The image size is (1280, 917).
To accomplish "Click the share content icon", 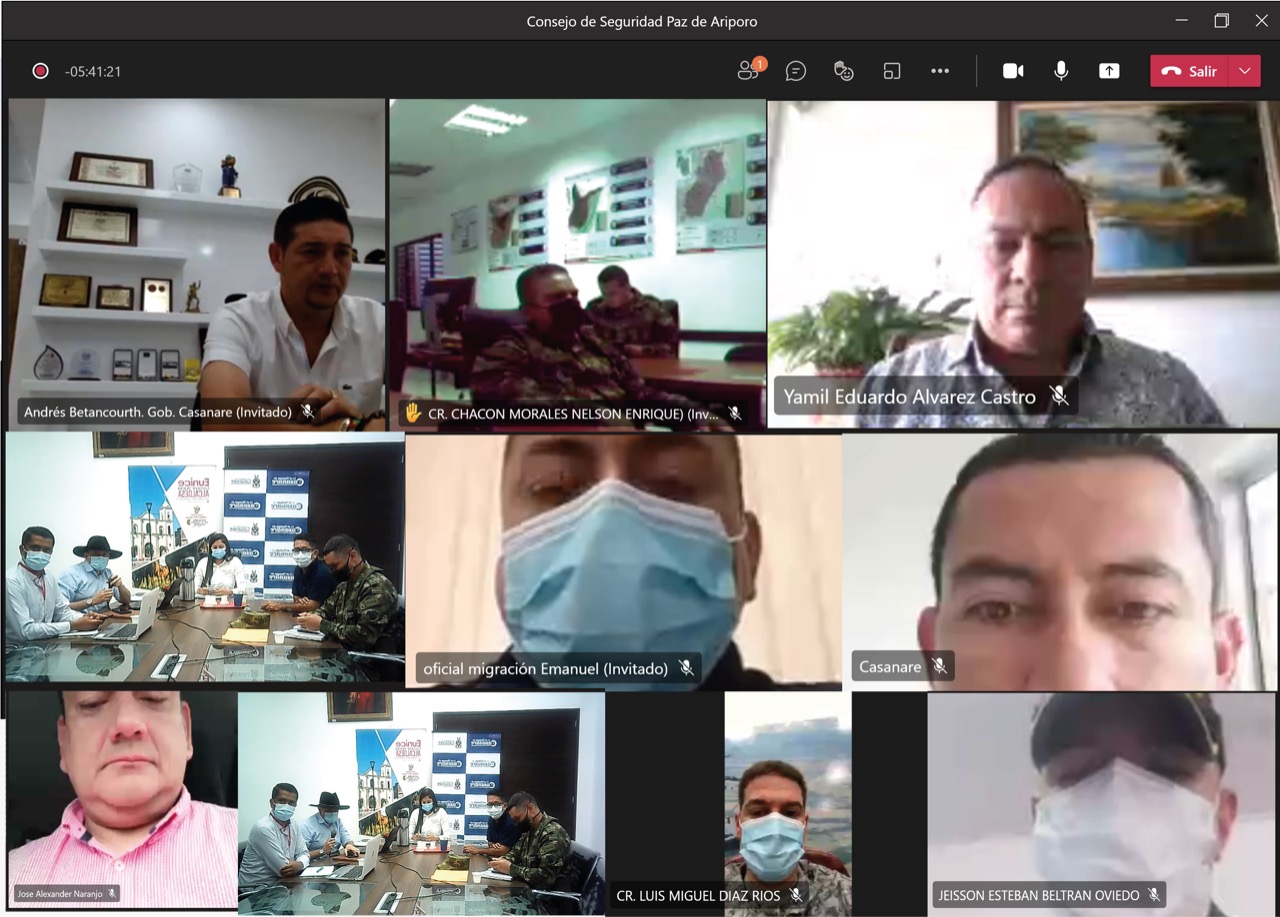I will (1109, 71).
